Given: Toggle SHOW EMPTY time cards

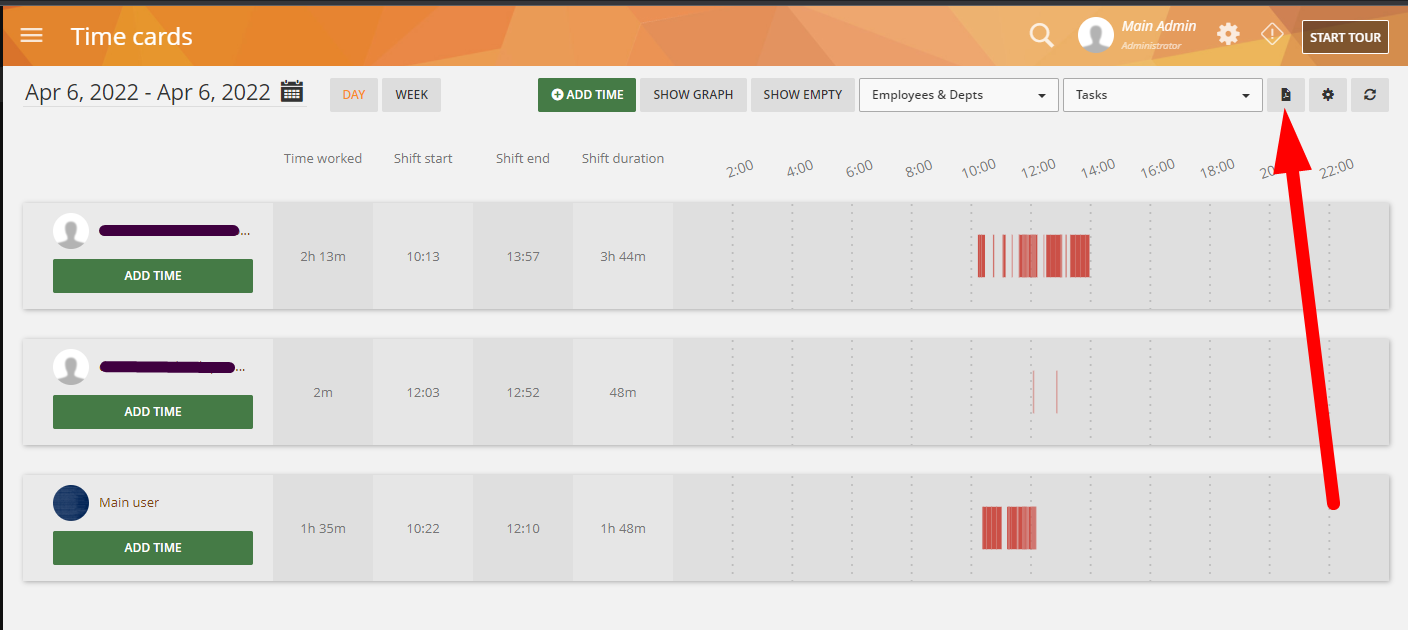Looking at the screenshot, I should click(802, 95).
